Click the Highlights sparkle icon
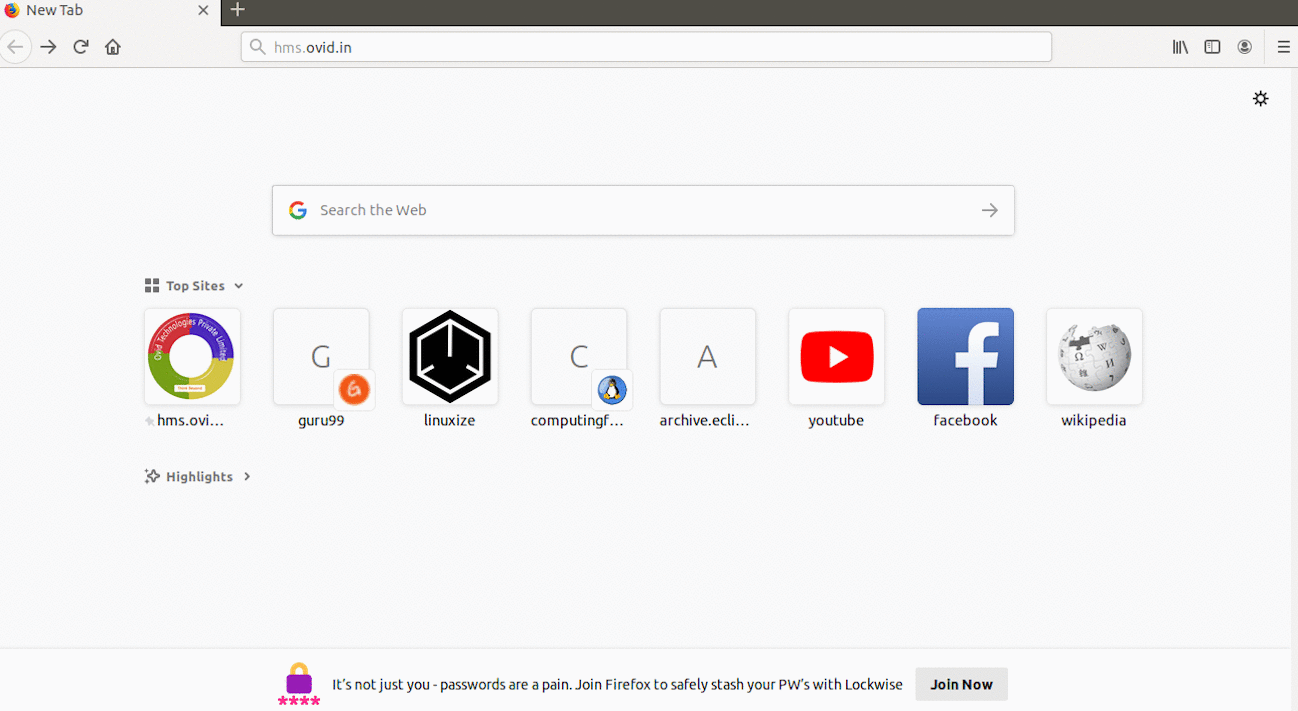1298x711 pixels. (152, 476)
